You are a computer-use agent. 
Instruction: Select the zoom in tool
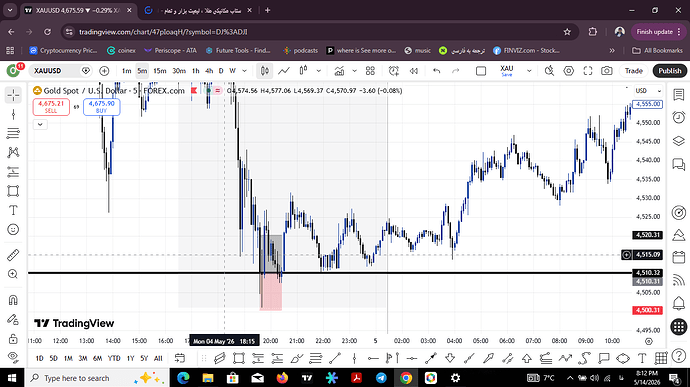click(x=13, y=274)
